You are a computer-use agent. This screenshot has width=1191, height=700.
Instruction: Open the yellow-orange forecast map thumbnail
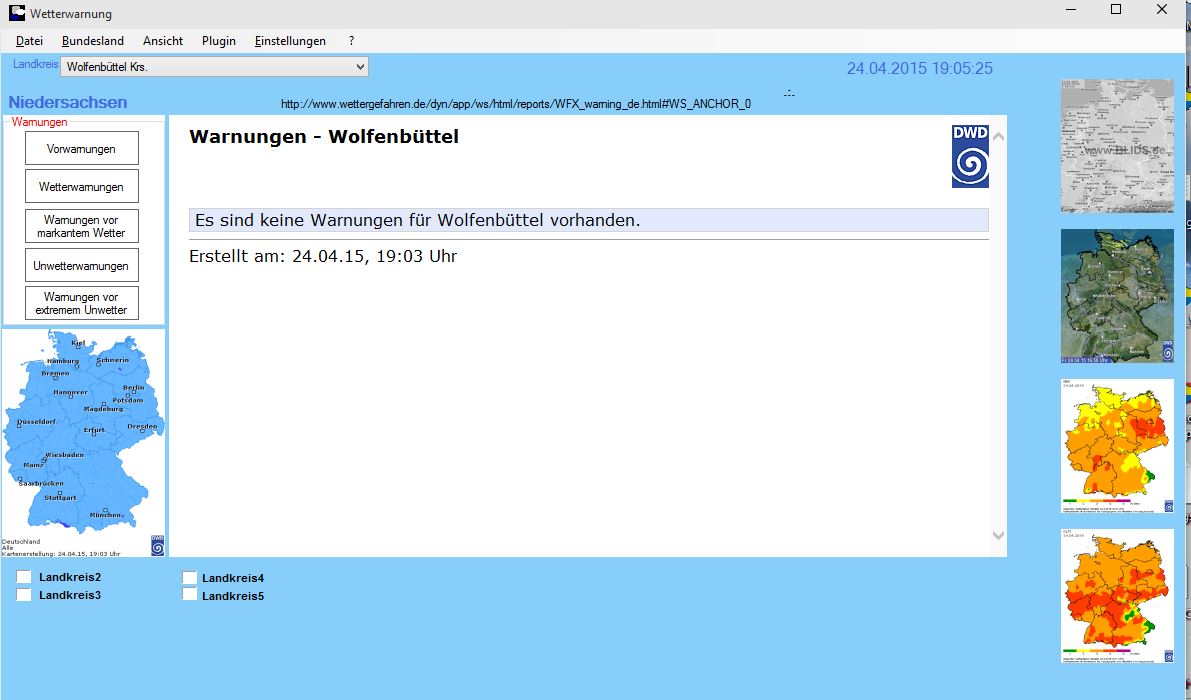1117,446
